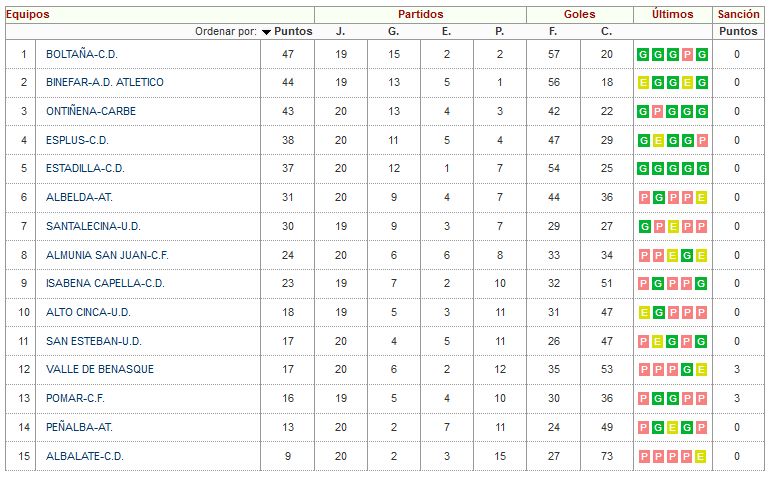Screen dimensions: 773x480
Task: Sort table by the Puntos column
Action: click(293, 31)
